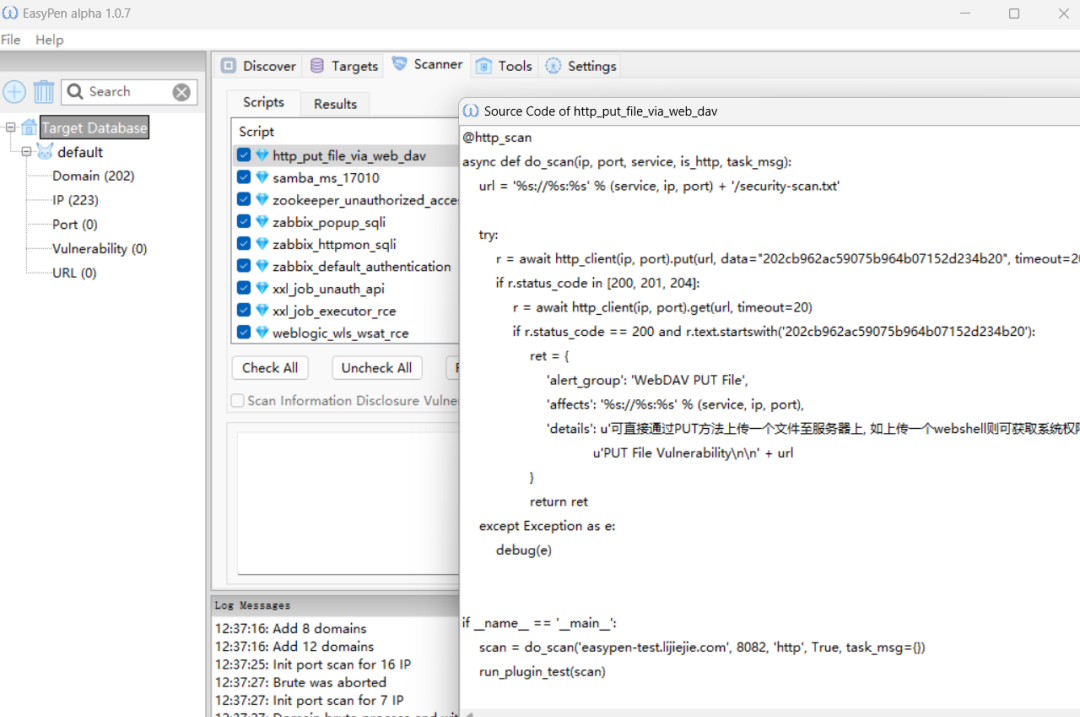Uncheck the zabbix_popup_sqli script
Image resolution: width=1080 pixels, height=717 pixels.
tap(244, 221)
